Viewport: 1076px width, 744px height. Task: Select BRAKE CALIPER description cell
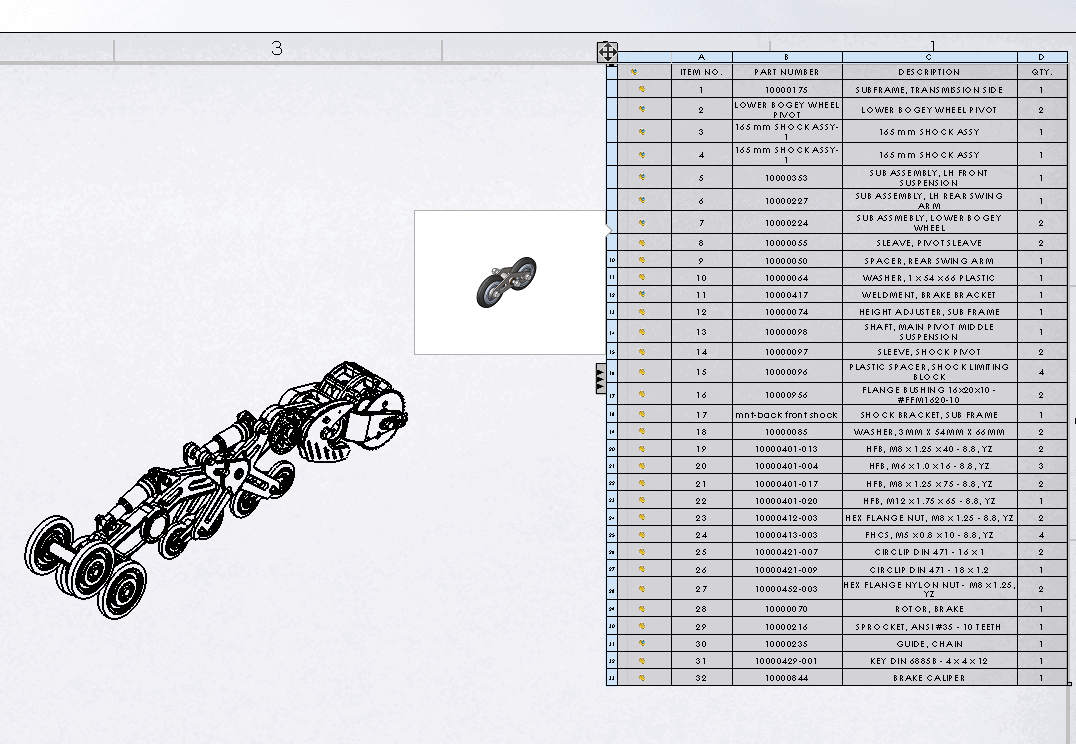[x=930, y=677]
